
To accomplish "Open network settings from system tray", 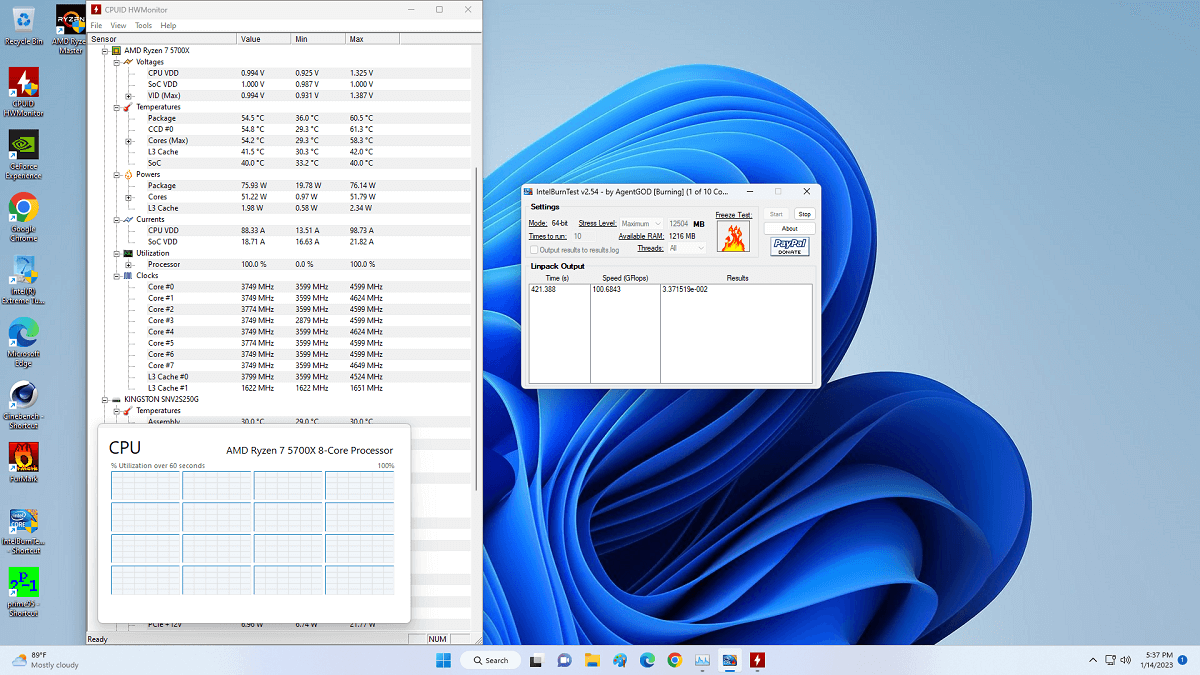I will (1109, 660).
